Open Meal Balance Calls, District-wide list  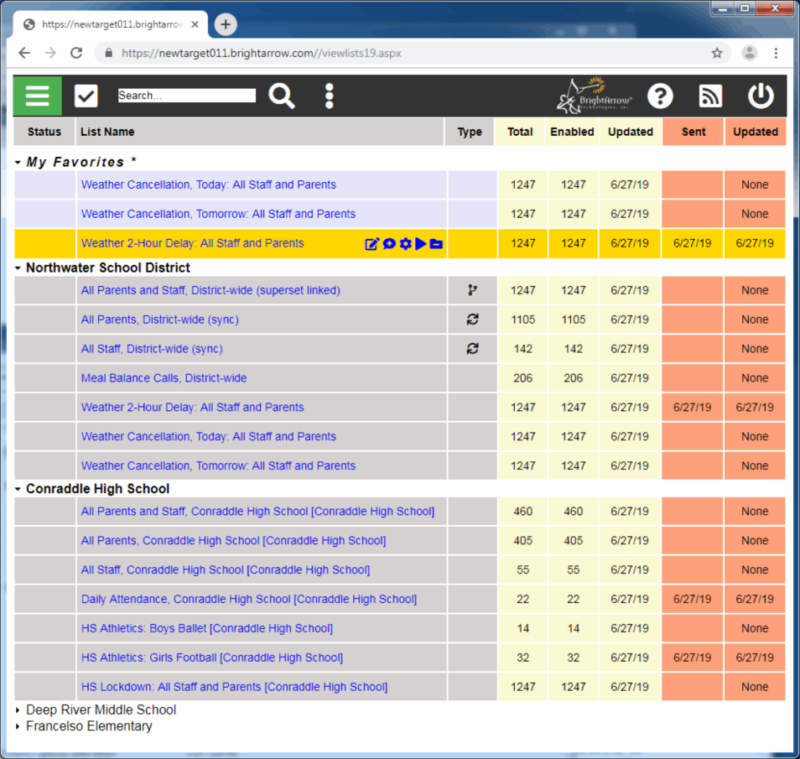[163, 378]
